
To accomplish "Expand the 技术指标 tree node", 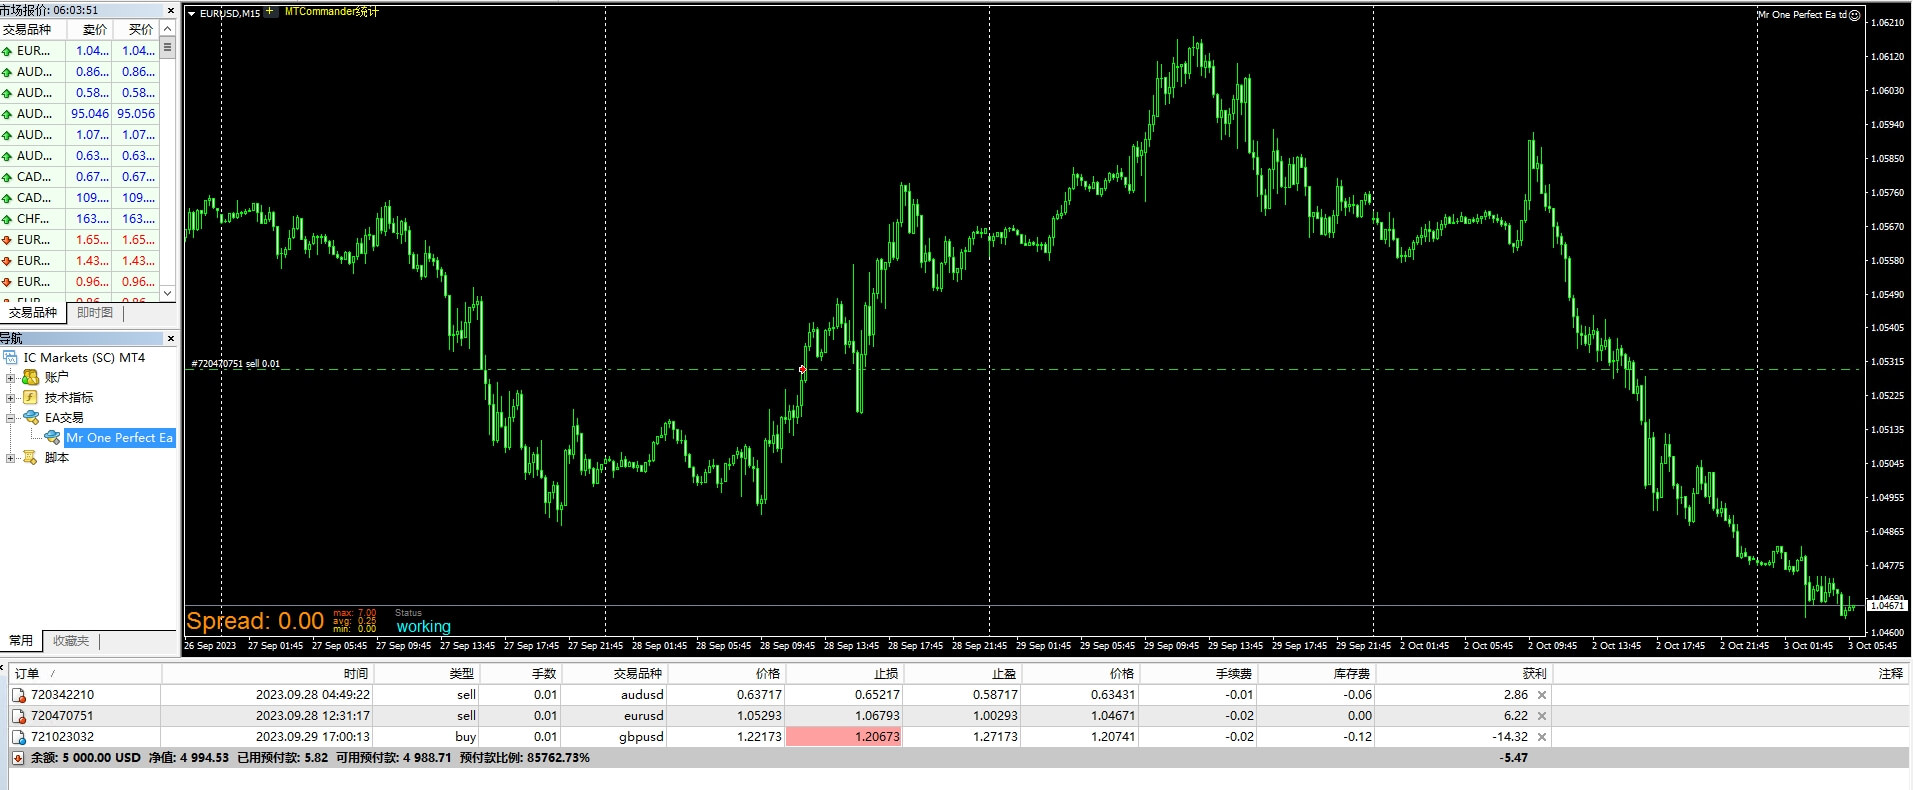I will (10, 397).
